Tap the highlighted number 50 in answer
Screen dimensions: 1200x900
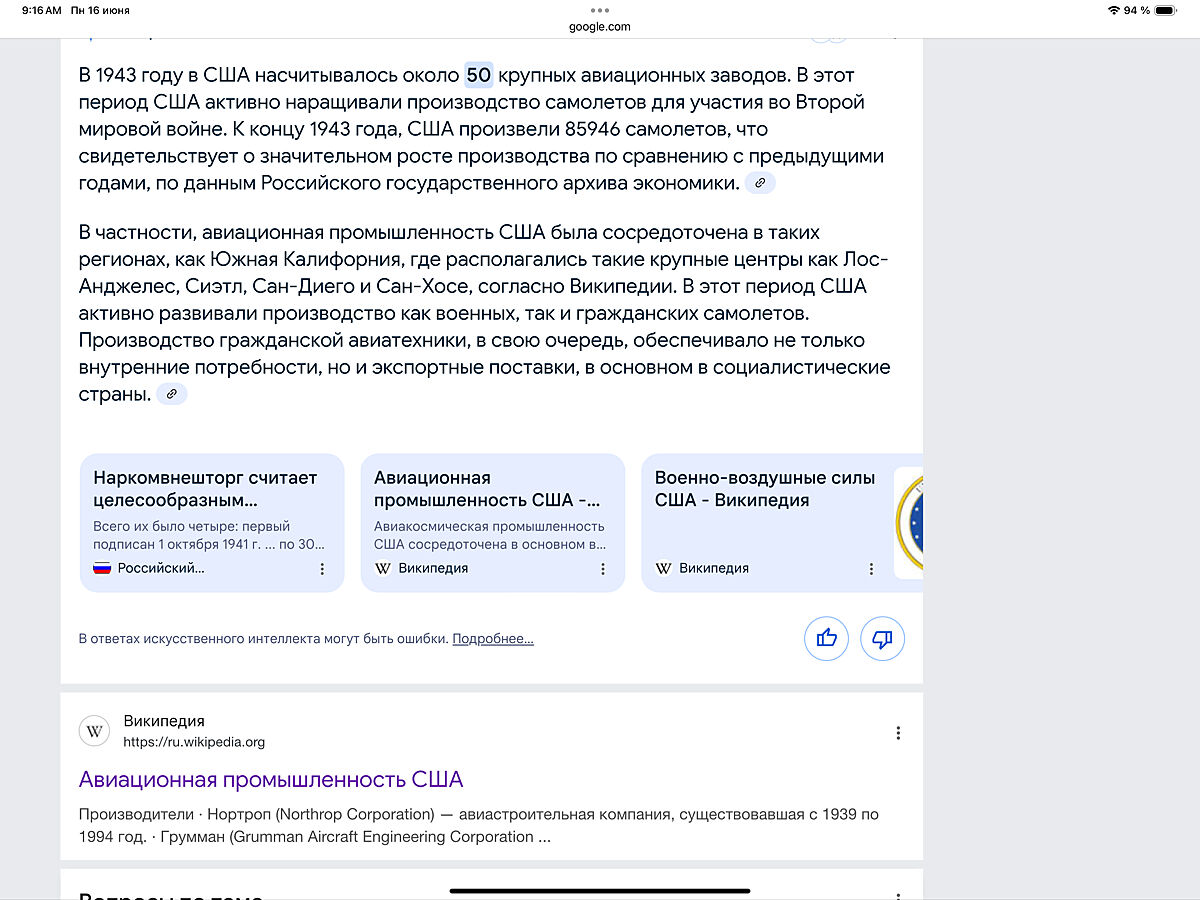479,75
